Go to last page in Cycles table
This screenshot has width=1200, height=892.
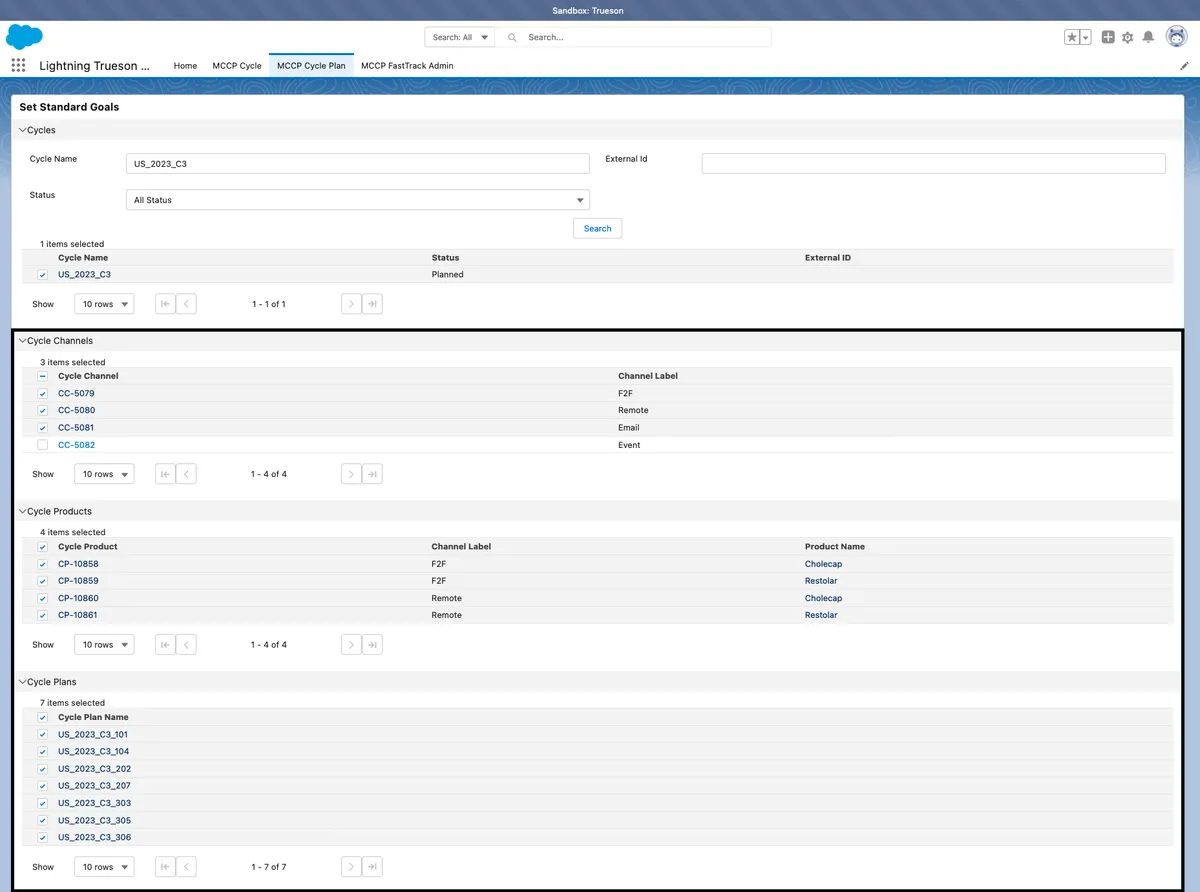coord(372,303)
